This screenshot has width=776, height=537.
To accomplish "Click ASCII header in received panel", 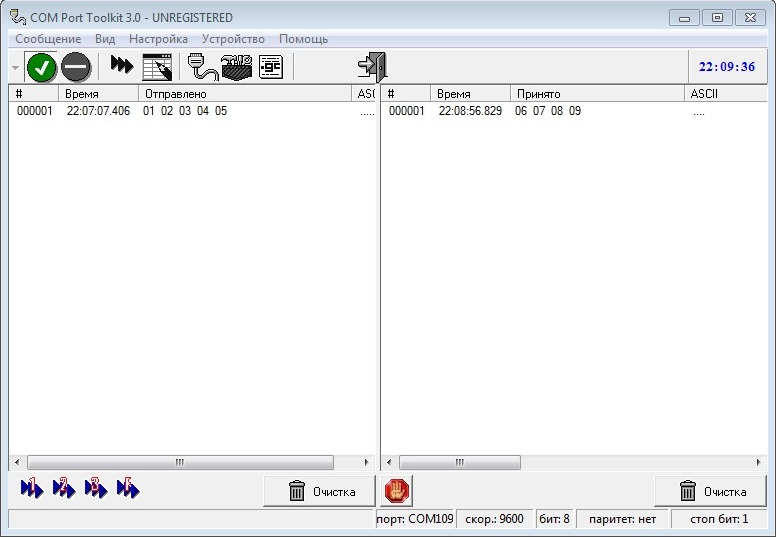I will tap(726, 94).
